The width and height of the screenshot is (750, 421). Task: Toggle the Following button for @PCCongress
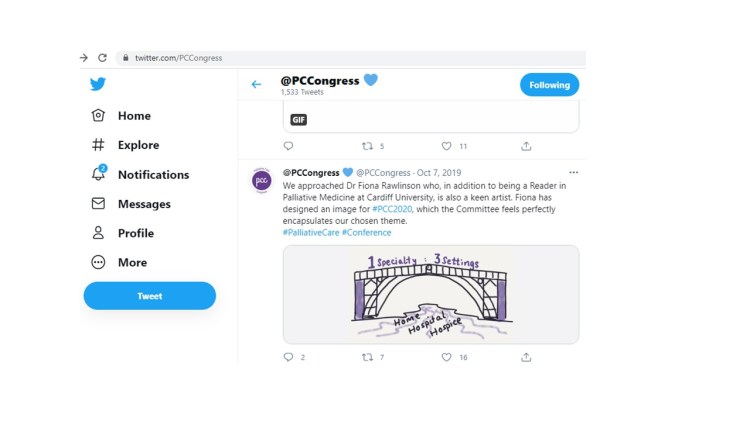(x=549, y=85)
